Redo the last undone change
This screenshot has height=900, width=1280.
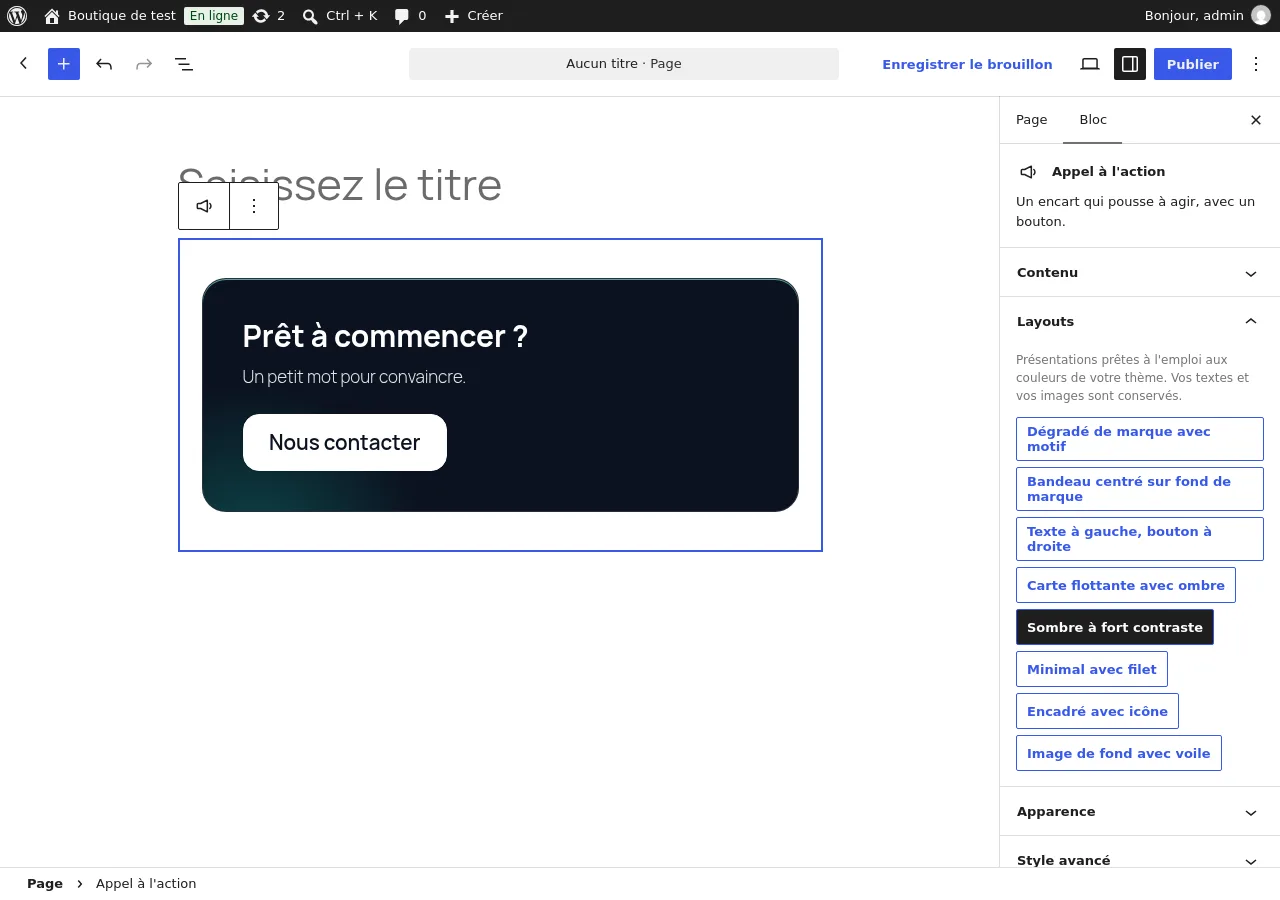click(x=144, y=64)
